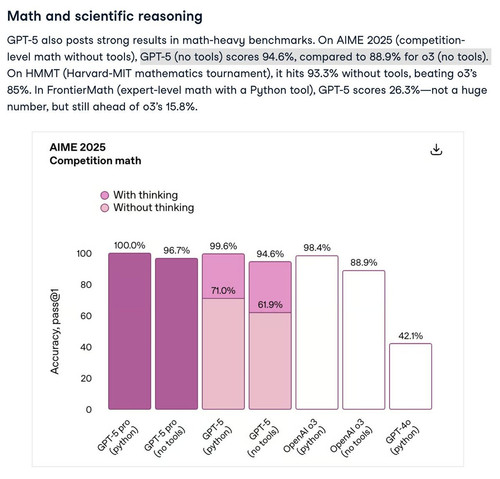Screen dimensions: 500x479
Task: Select the OpenAI o3 (python) bar
Action: 317,333
